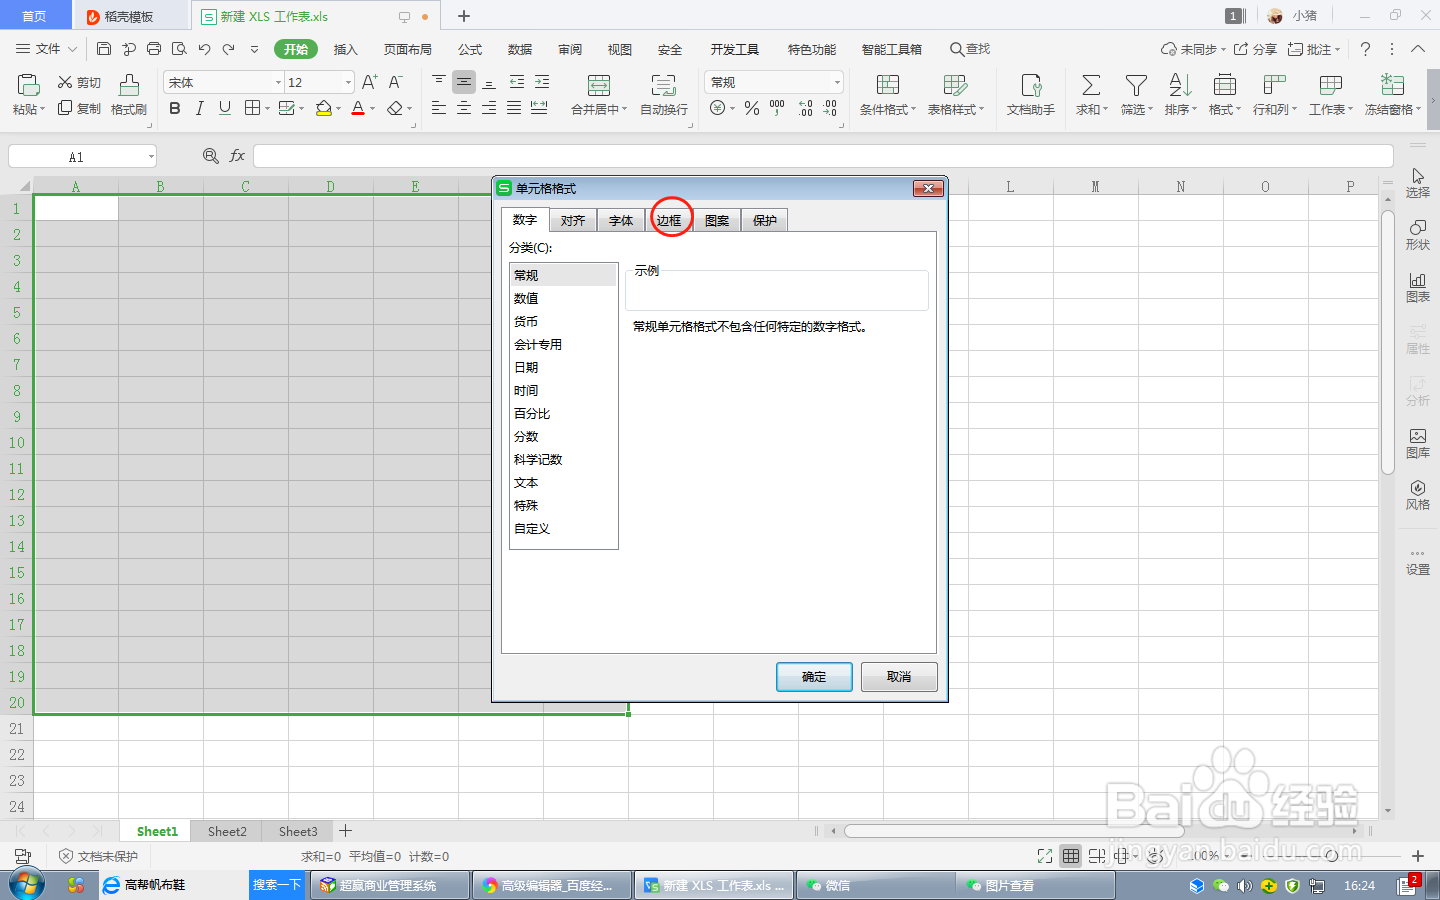Toggle Underline formatting
This screenshot has width=1440, height=900.
click(x=225, y=108)
